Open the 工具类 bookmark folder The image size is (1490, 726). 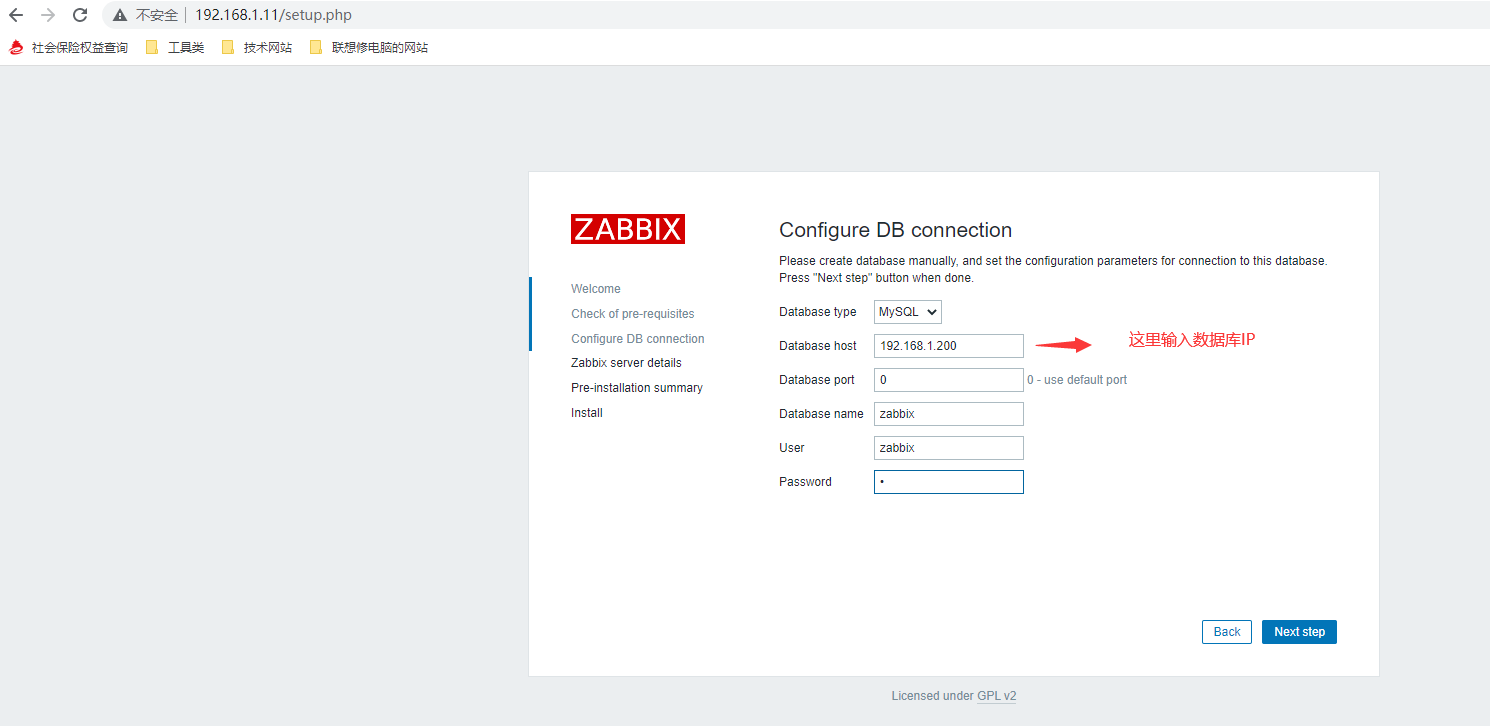tap(175, 47)
